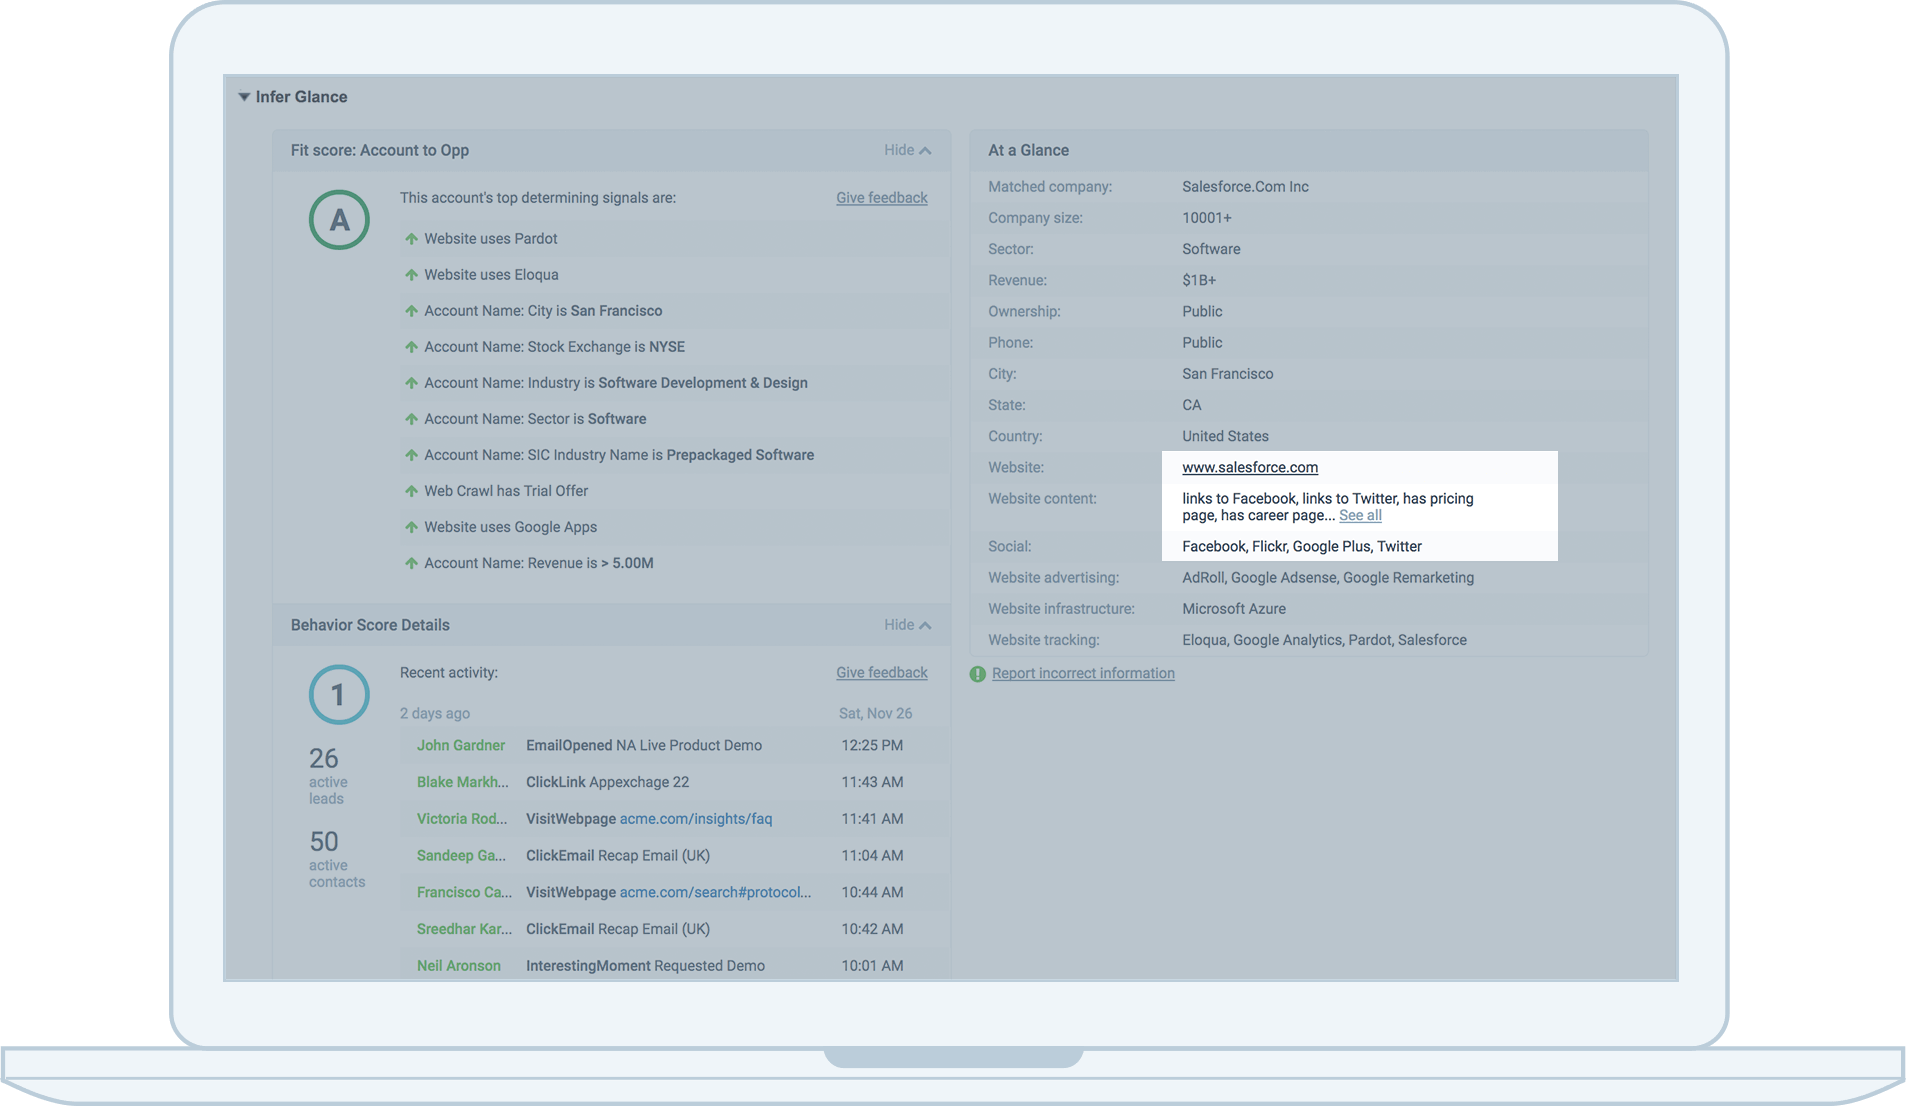1906x1106 pixels.
Task: Collapse the Infer Glance section triangle
Action: [244, 97]
